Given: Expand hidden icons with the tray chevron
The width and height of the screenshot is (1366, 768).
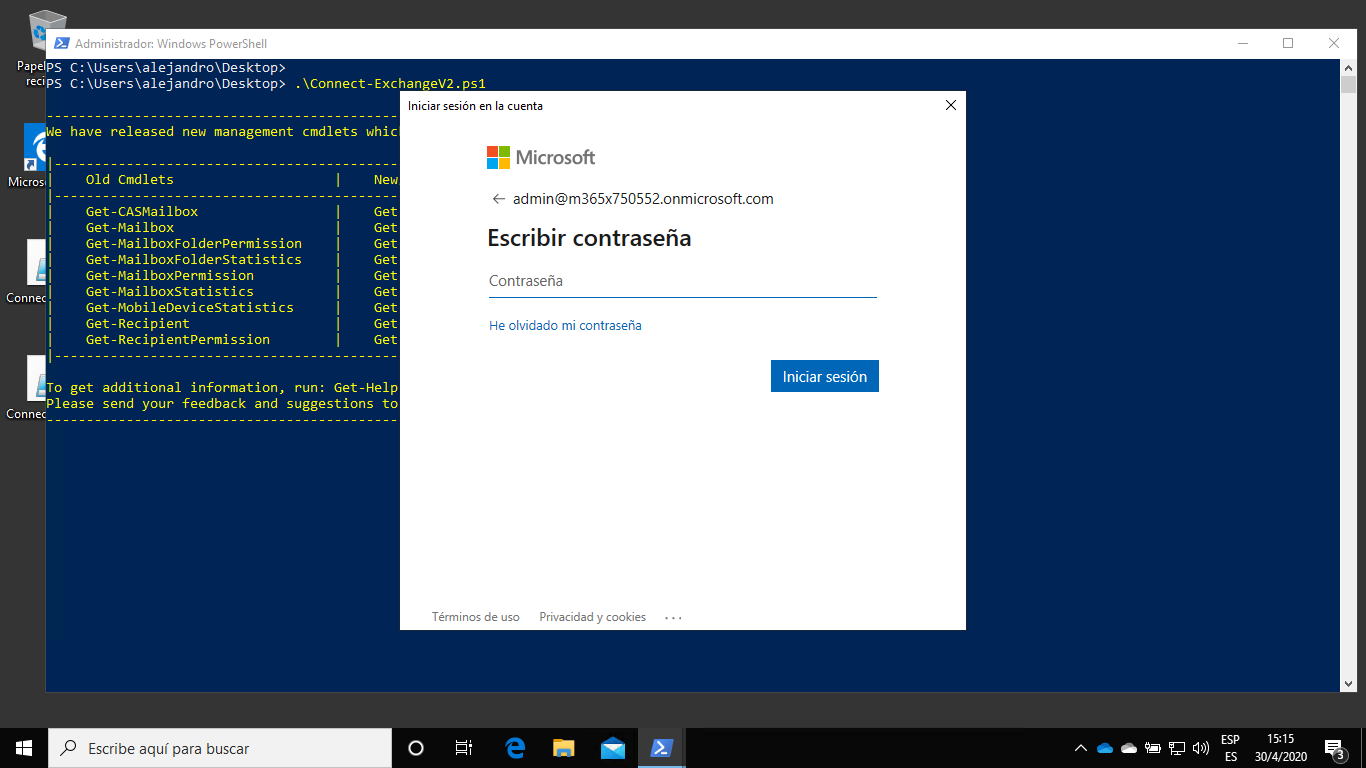Looking at the screenshot, I should (1081, 747).
